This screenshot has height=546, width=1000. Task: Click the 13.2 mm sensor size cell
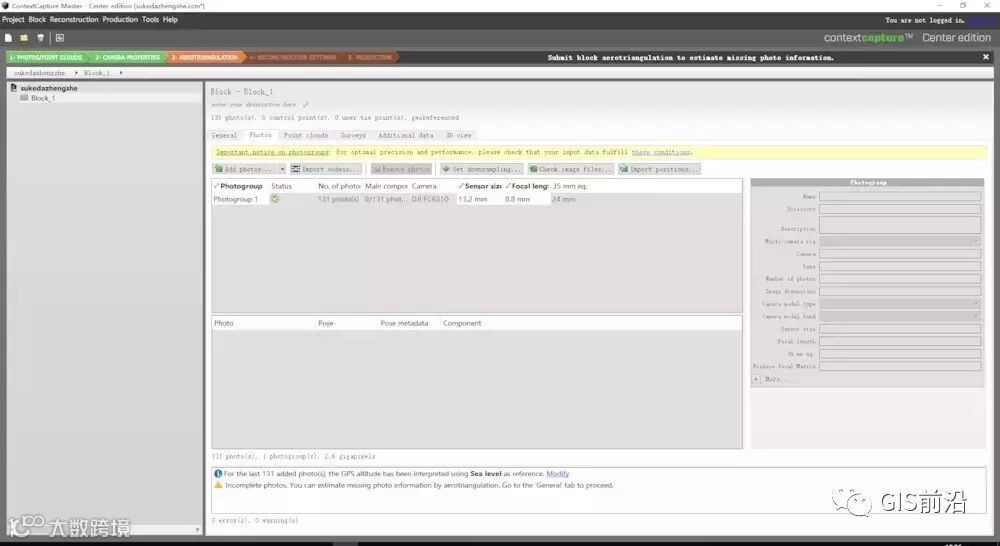point(480,199)
